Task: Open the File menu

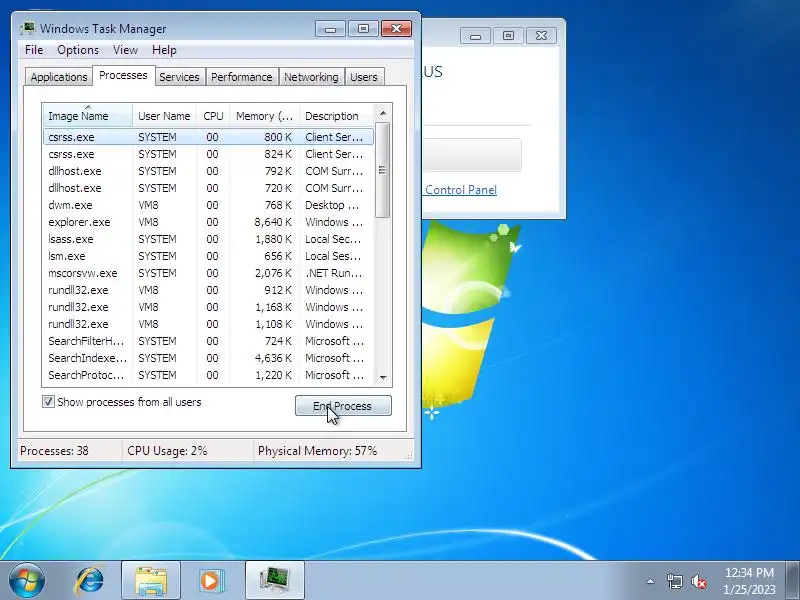Action: (x=34, y=50)
